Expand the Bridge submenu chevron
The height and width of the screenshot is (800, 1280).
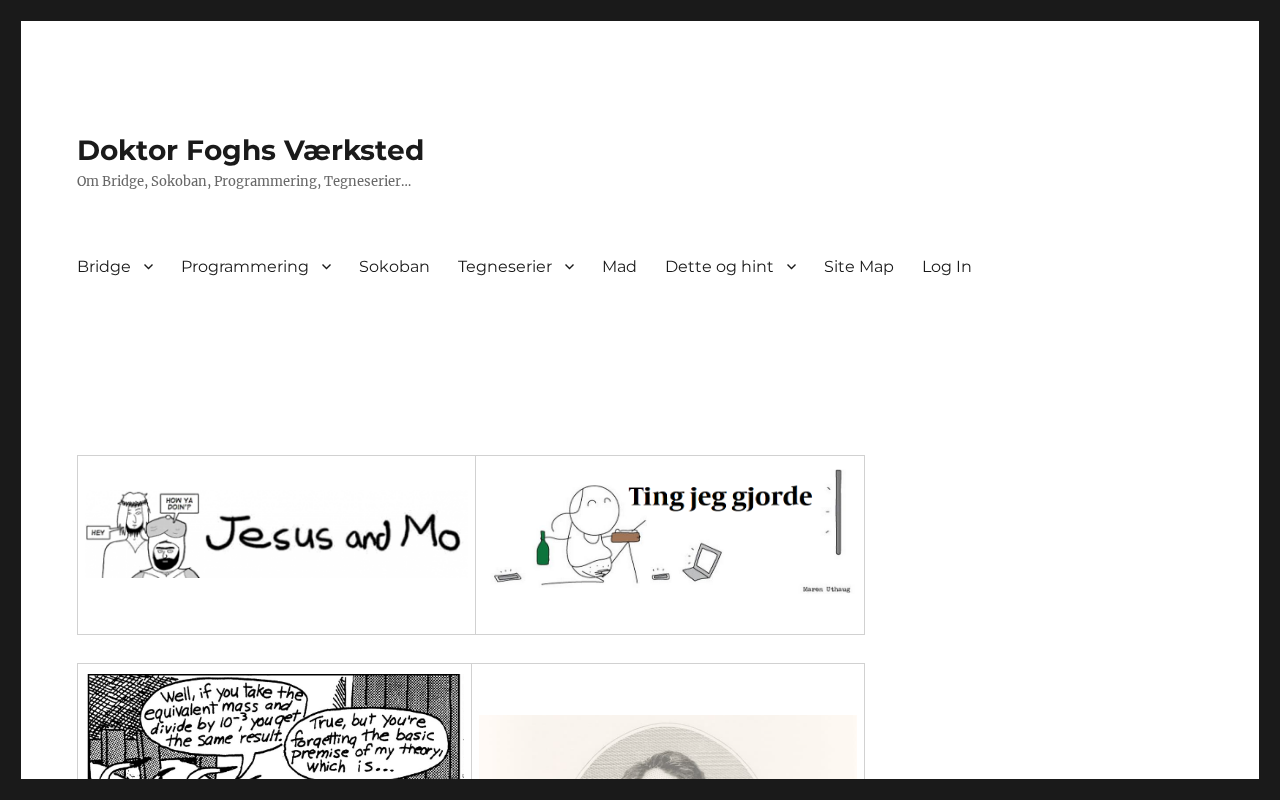point(148,266)
